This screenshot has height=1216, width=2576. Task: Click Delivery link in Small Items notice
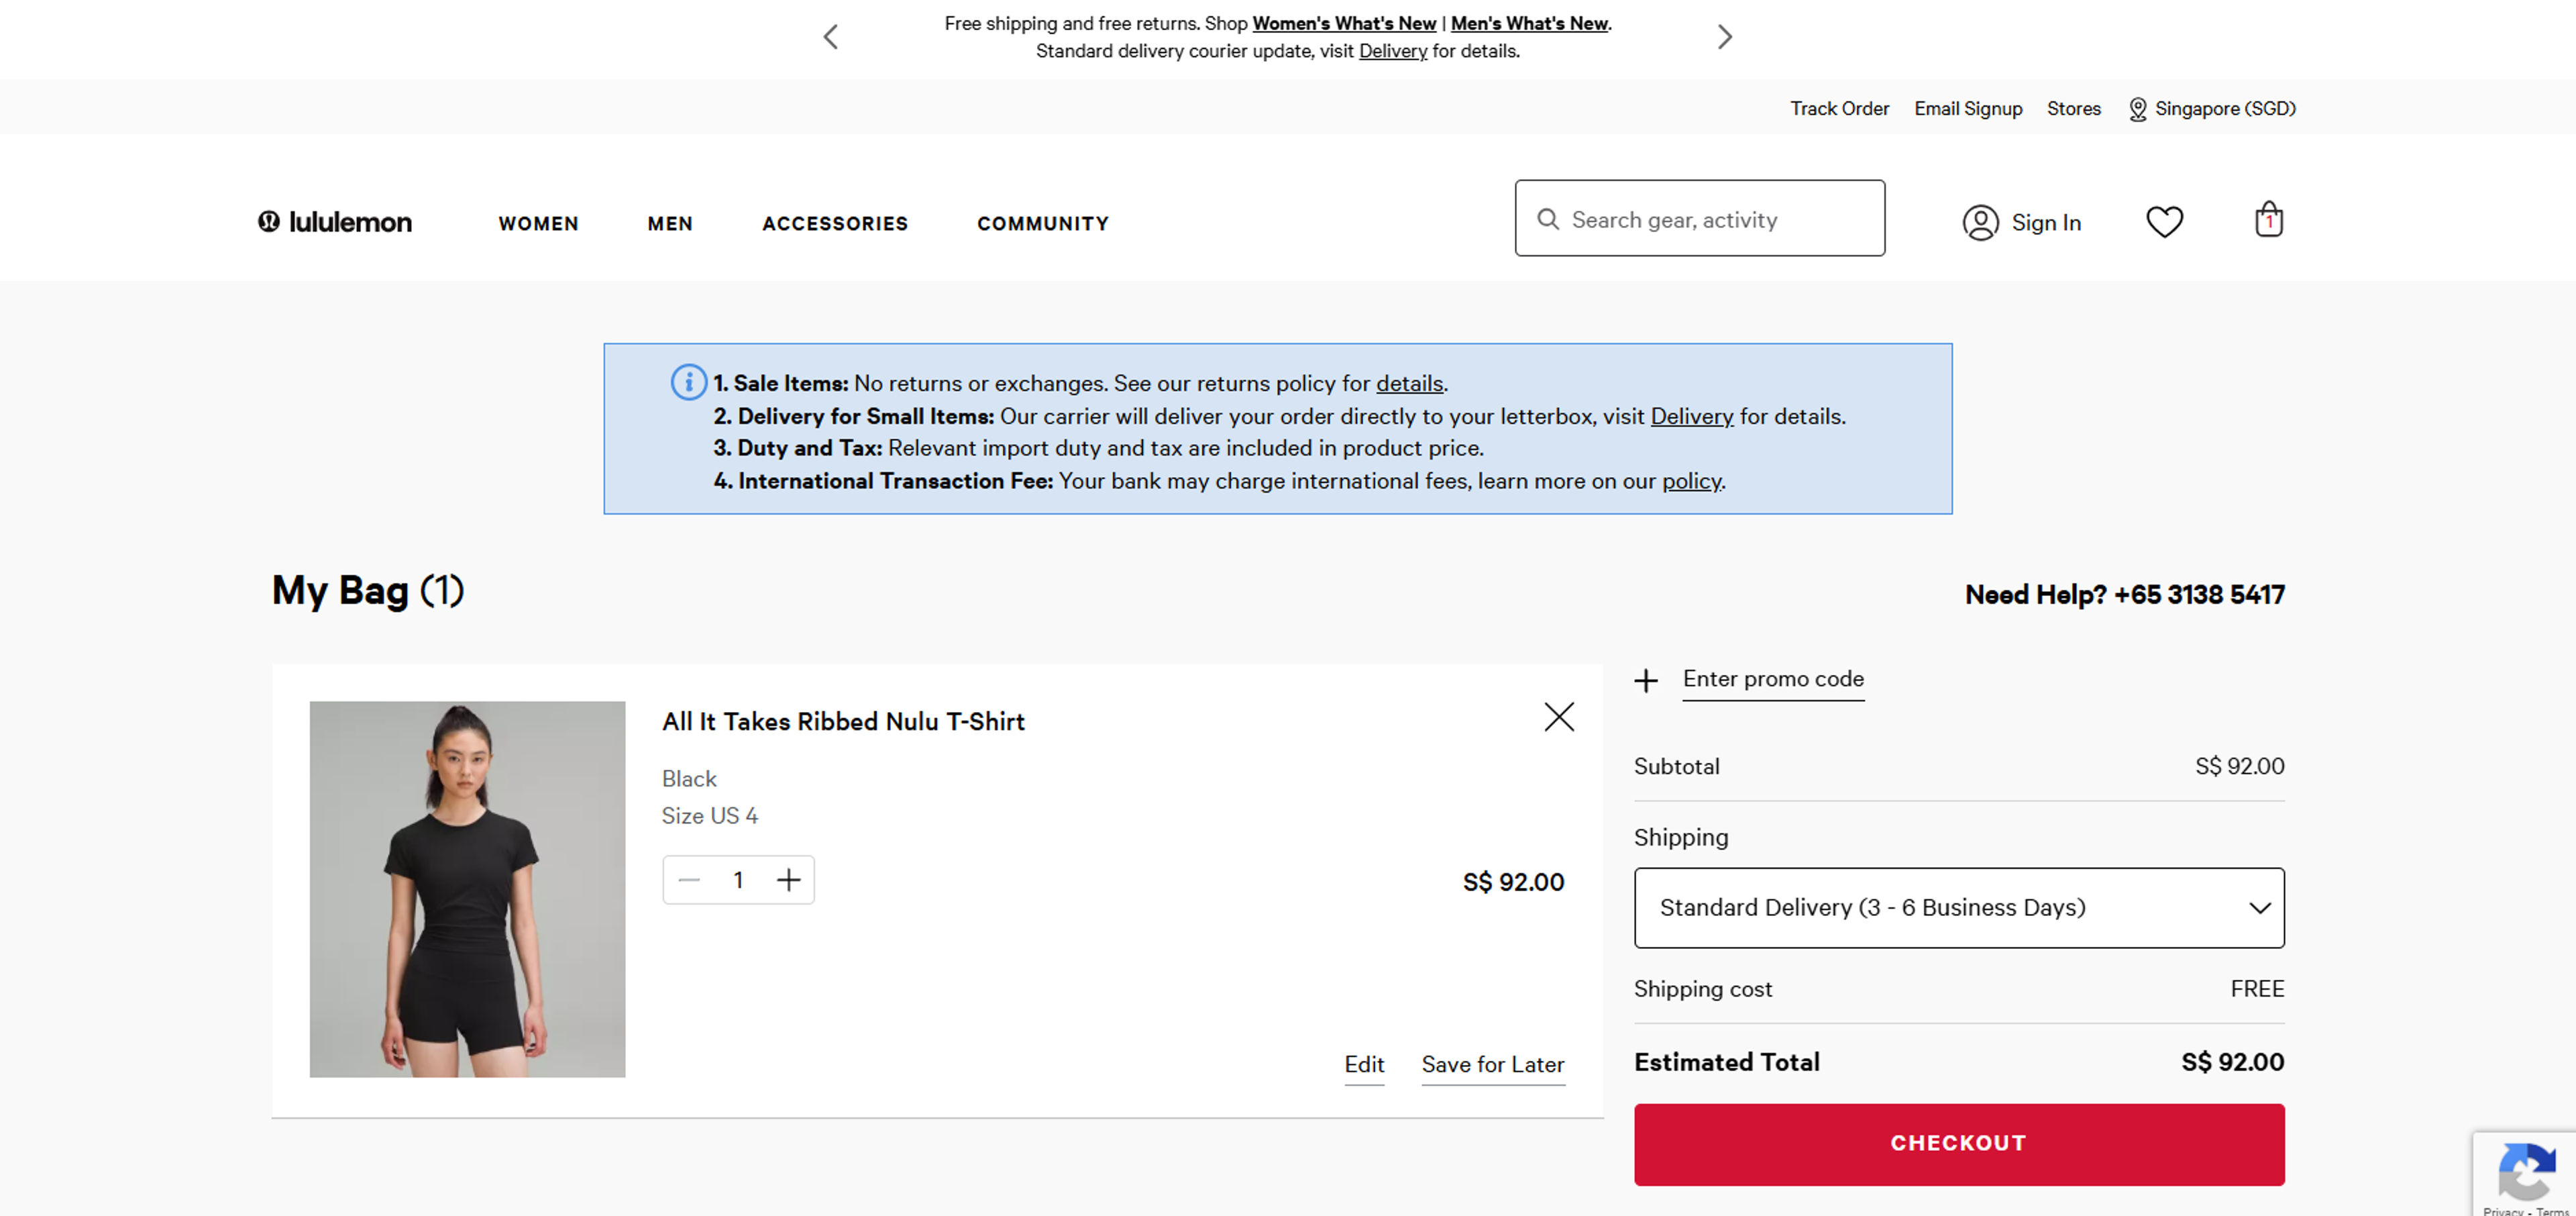click(1691, 416)
